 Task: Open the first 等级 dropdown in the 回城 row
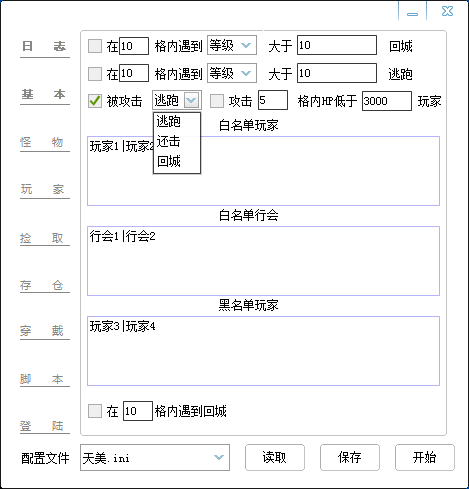232,45
